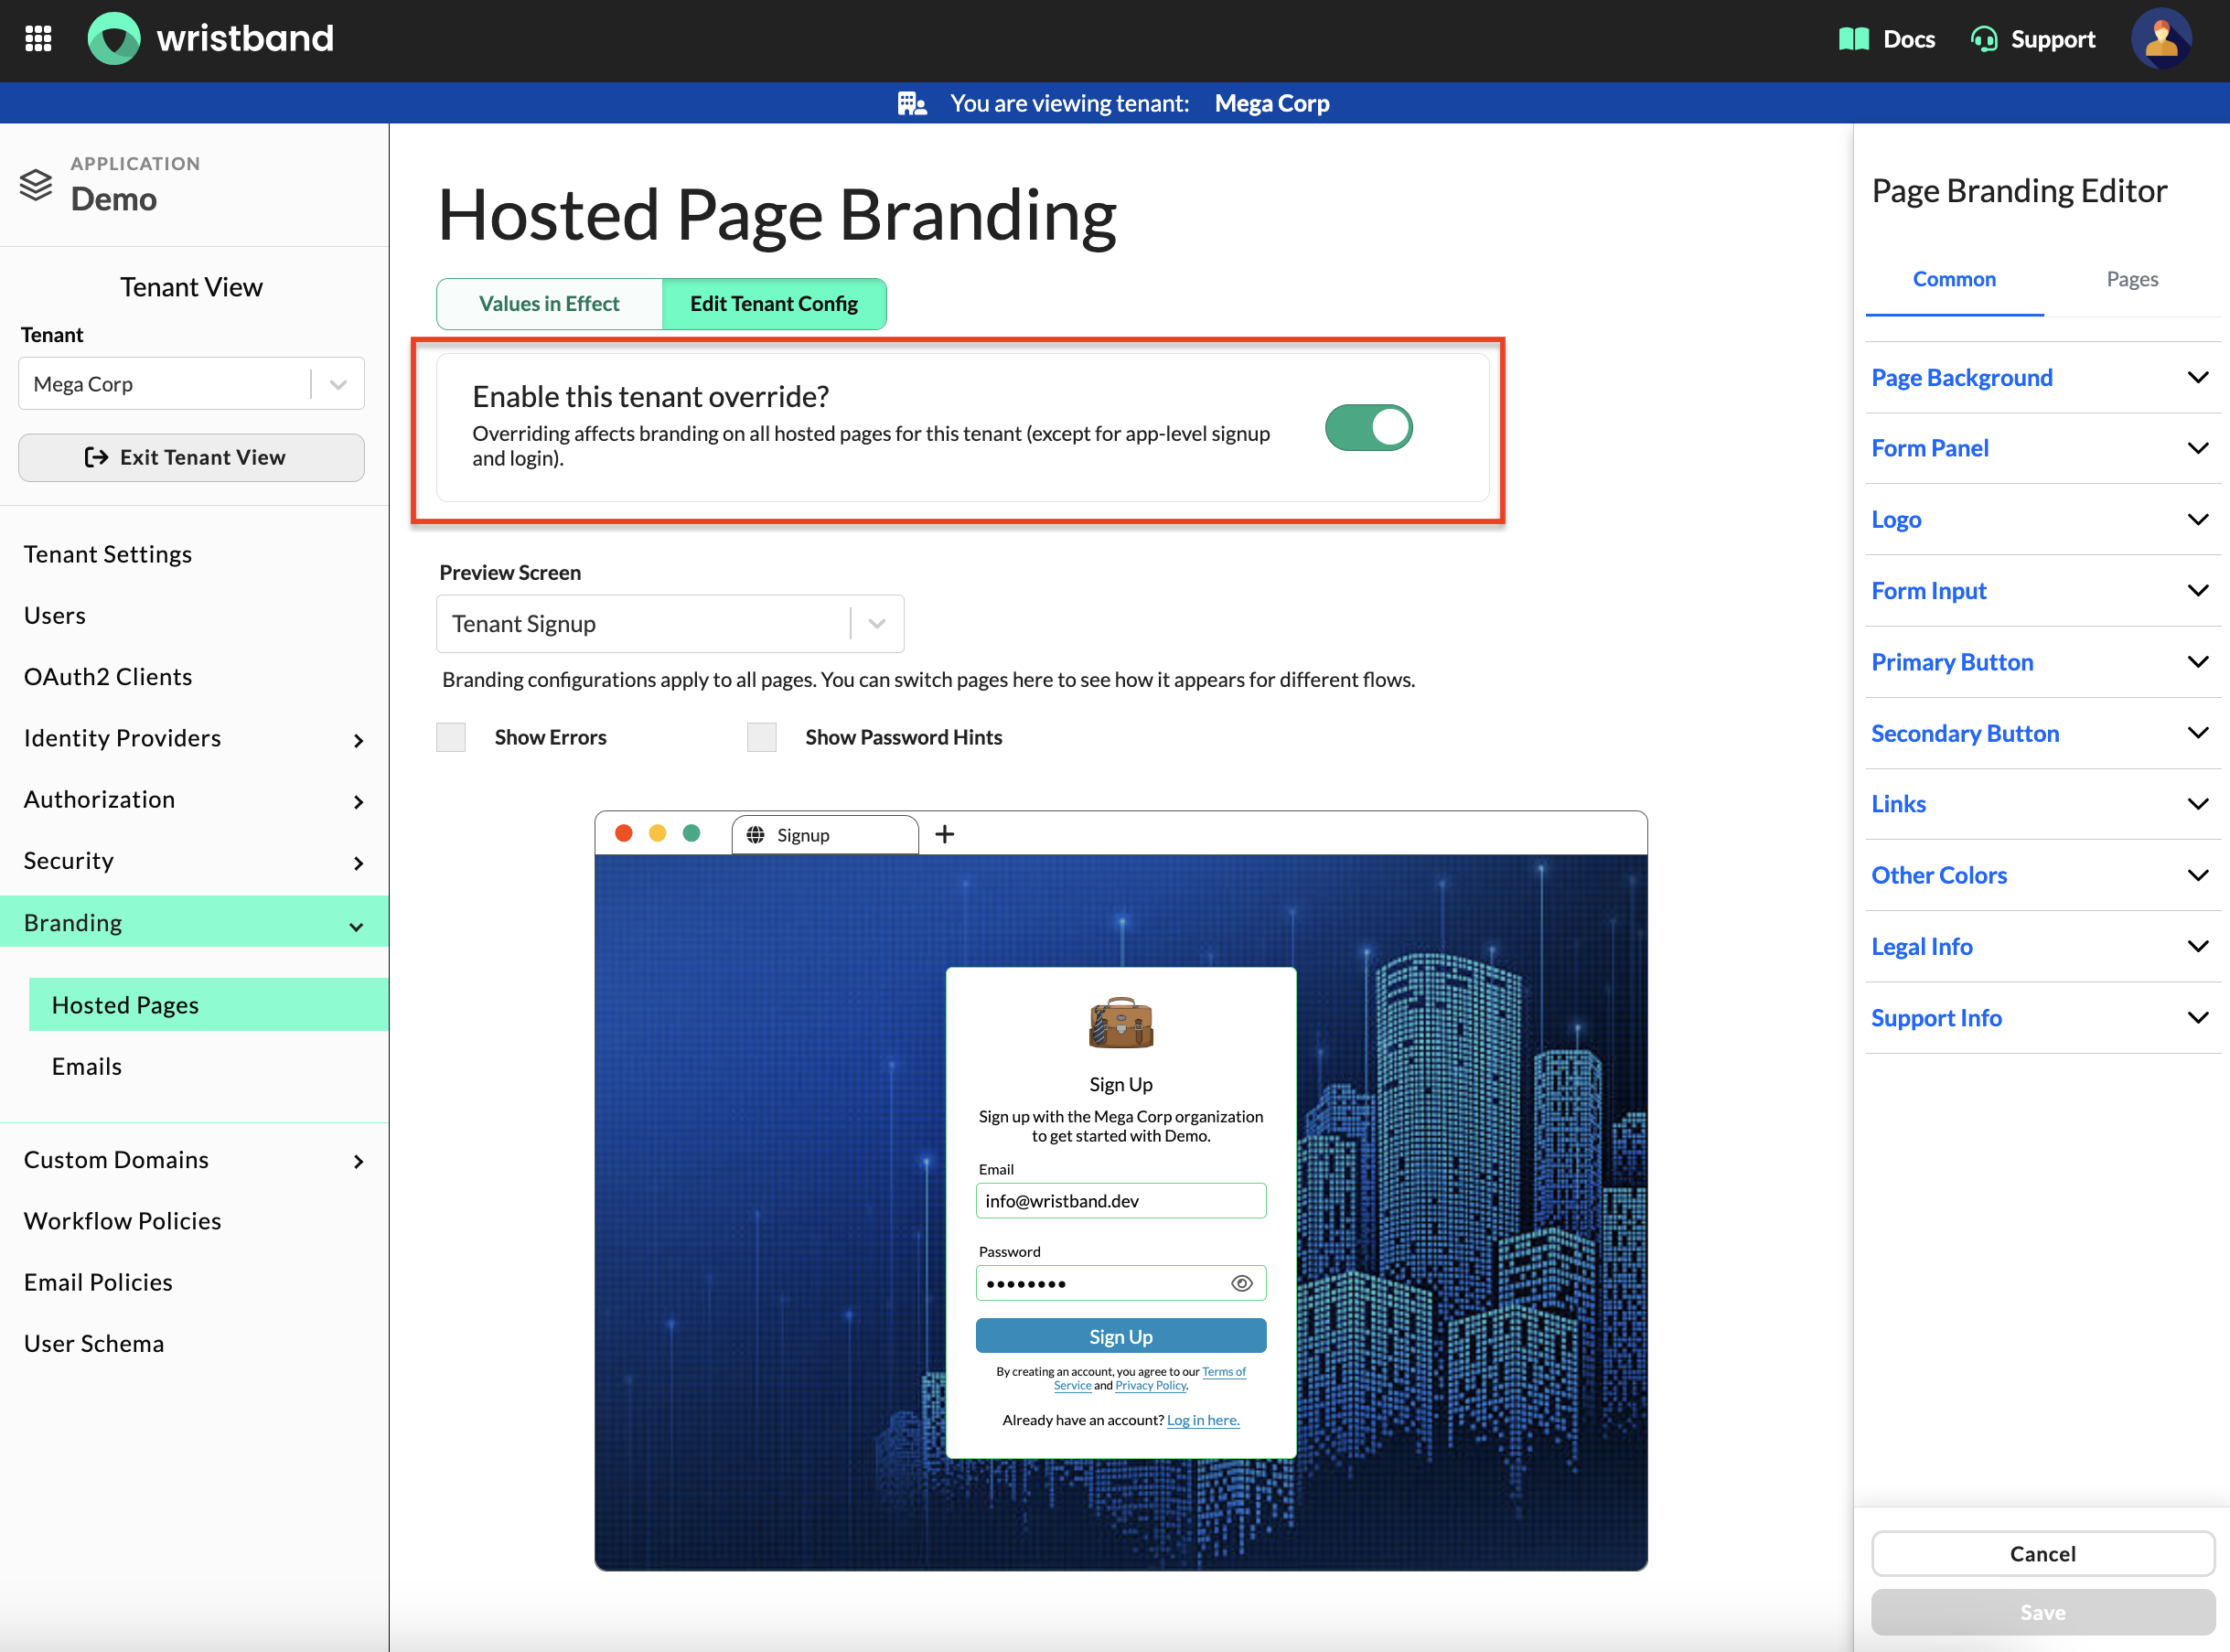Expand the Links section
This screenshot has height=1652, width=2230.
pos(2042,804)
